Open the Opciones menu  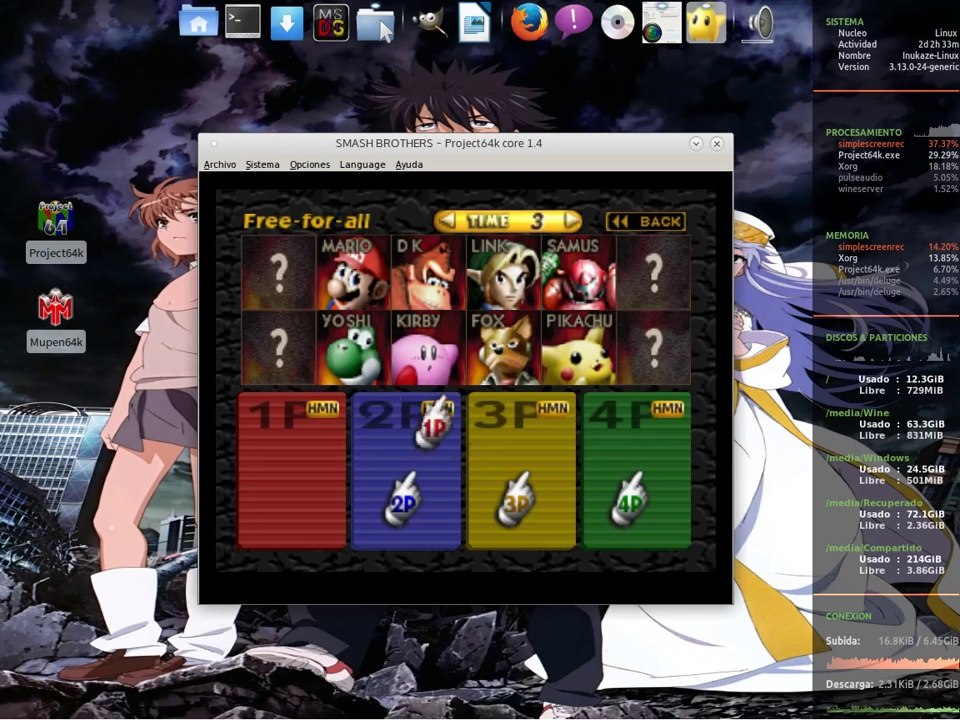click(310, 165)
